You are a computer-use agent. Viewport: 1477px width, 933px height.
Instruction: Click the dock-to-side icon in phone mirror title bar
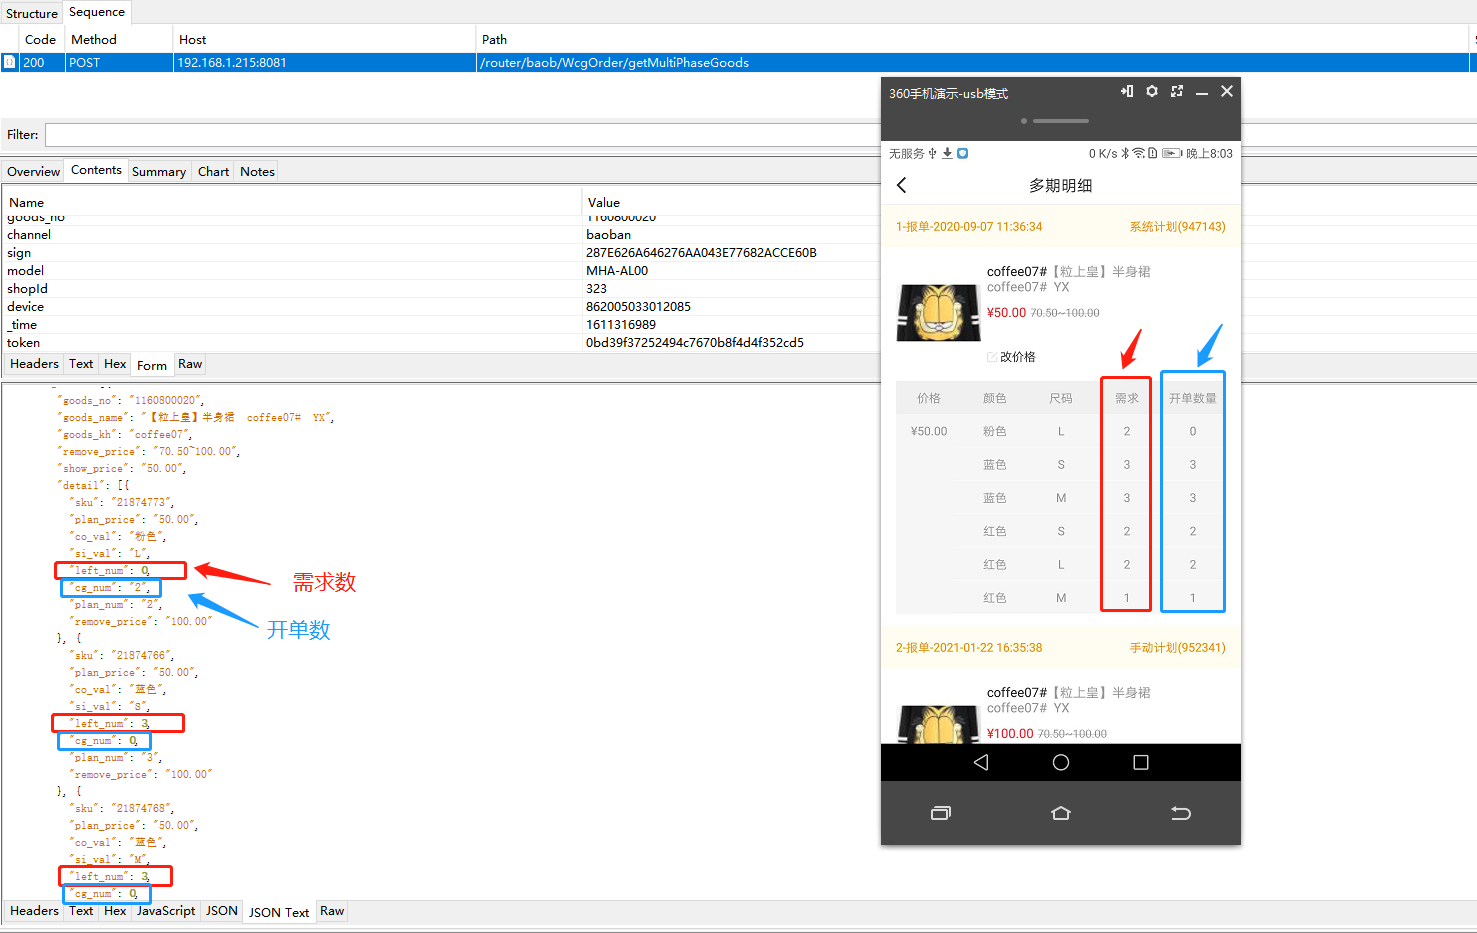tap(1127, 91)
